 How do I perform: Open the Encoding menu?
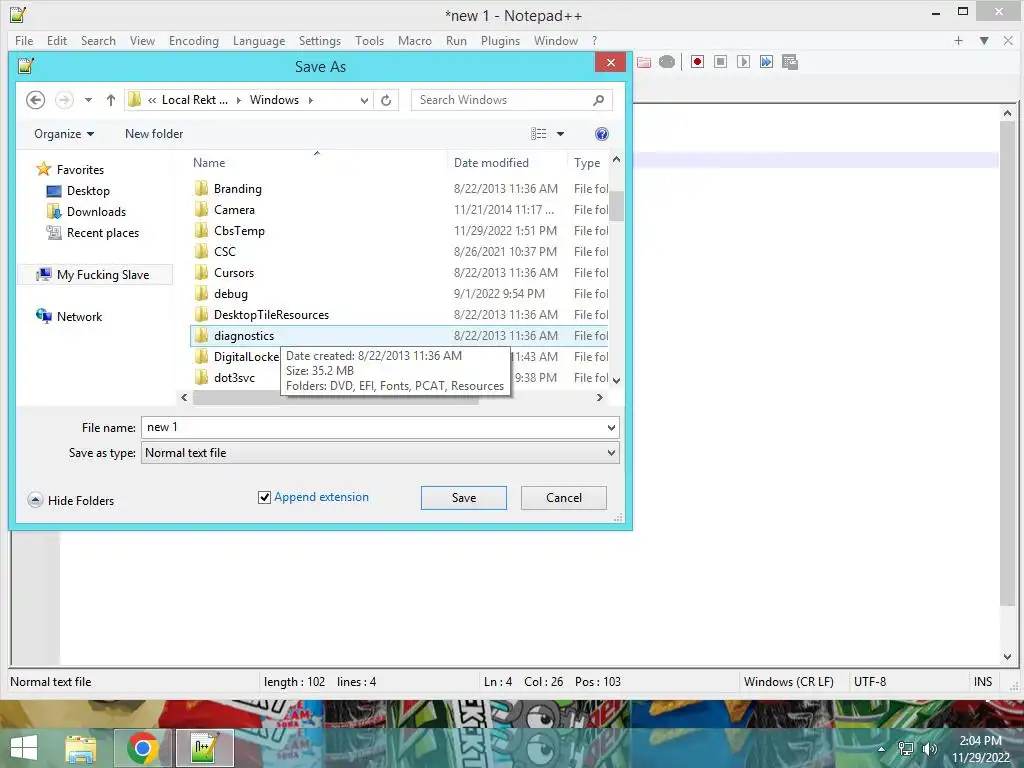(194, 40)
